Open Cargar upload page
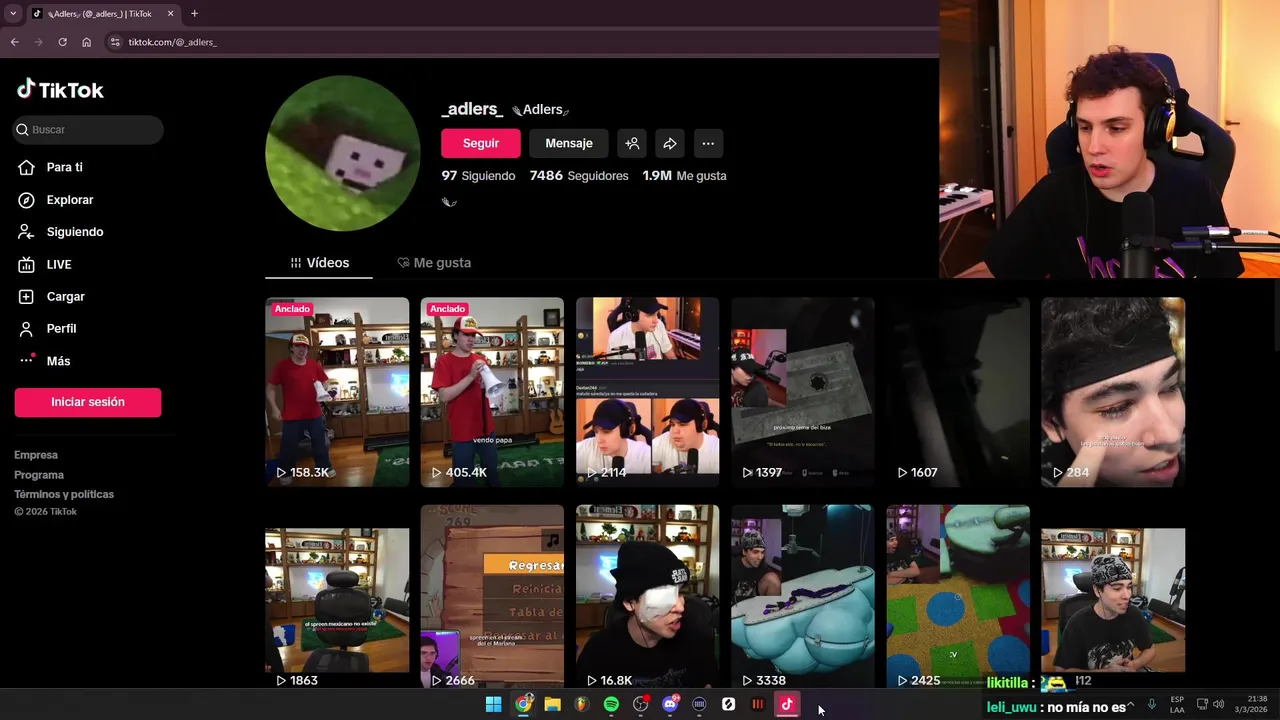Screen dimensions: 1280x720 (x=65, y=296)
